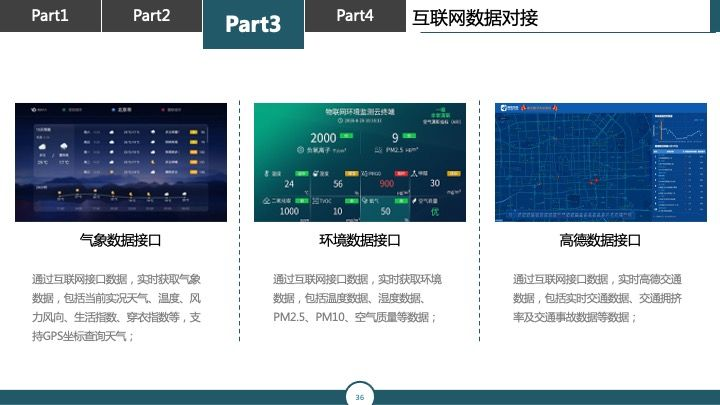Click the page number 36 circle
The height and width of the screenshot is (405, 720).
[360, 396]
